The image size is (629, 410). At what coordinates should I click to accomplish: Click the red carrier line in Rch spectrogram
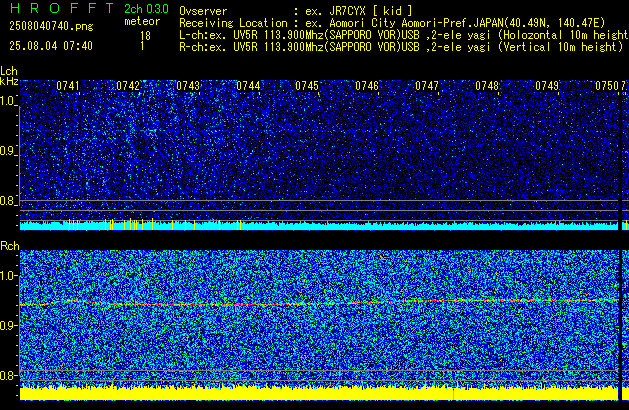[x=319, y=302]
